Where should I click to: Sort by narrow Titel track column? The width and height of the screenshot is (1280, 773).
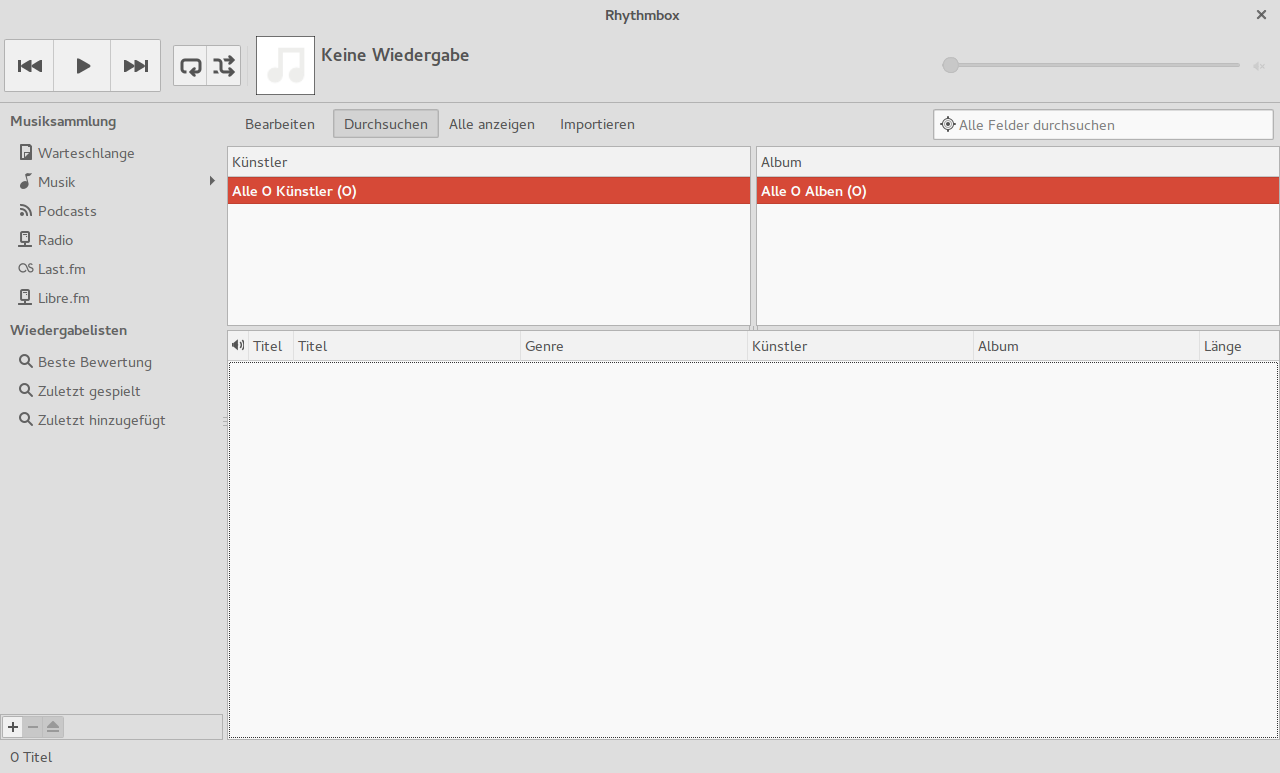271,346
